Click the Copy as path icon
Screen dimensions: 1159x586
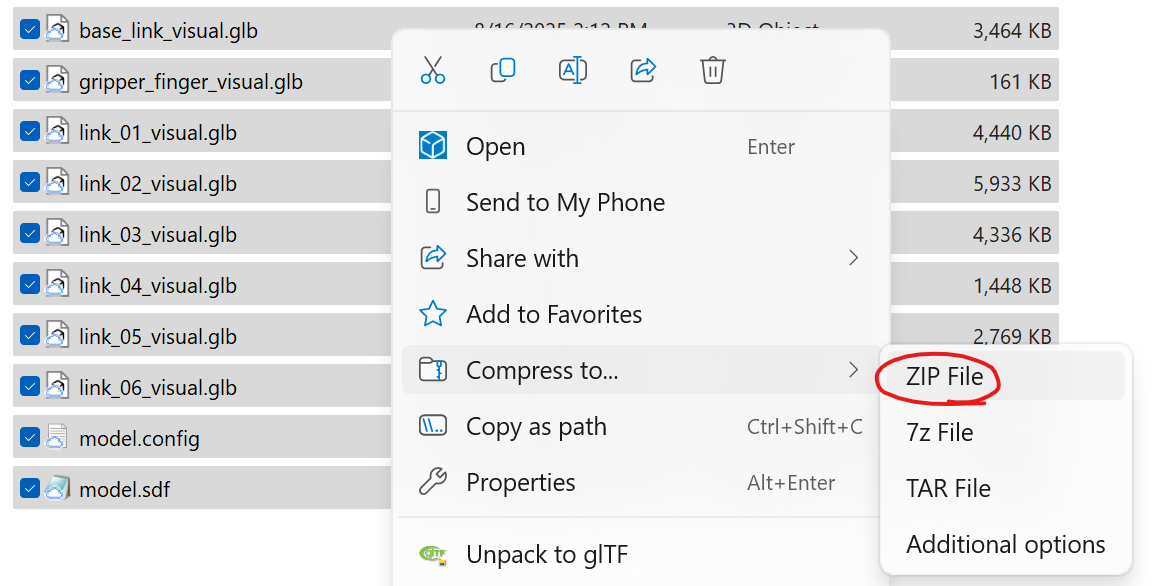click(x=432, y=426)
